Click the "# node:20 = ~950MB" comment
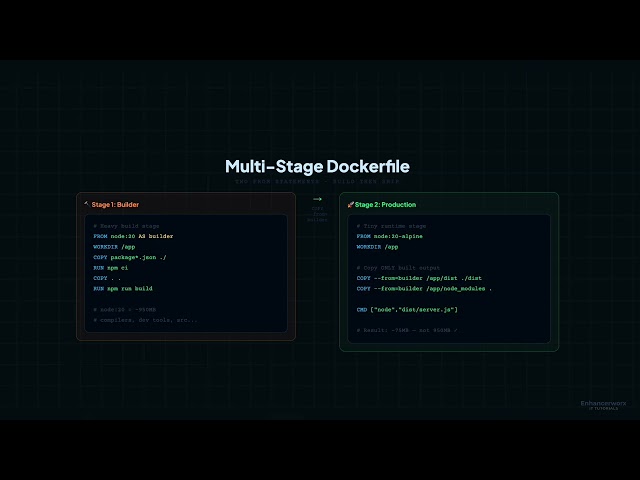Screen dimensions: 640x480 point(124,309)
